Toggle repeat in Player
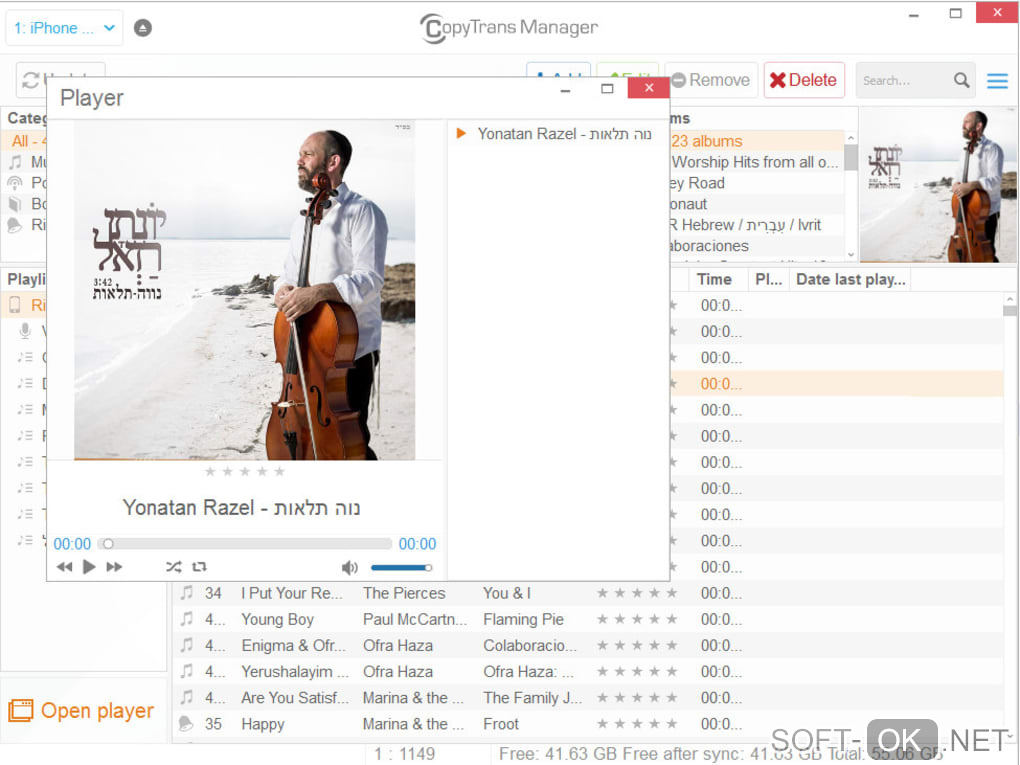The image size is (1020, 765). [x=200, y=567]
